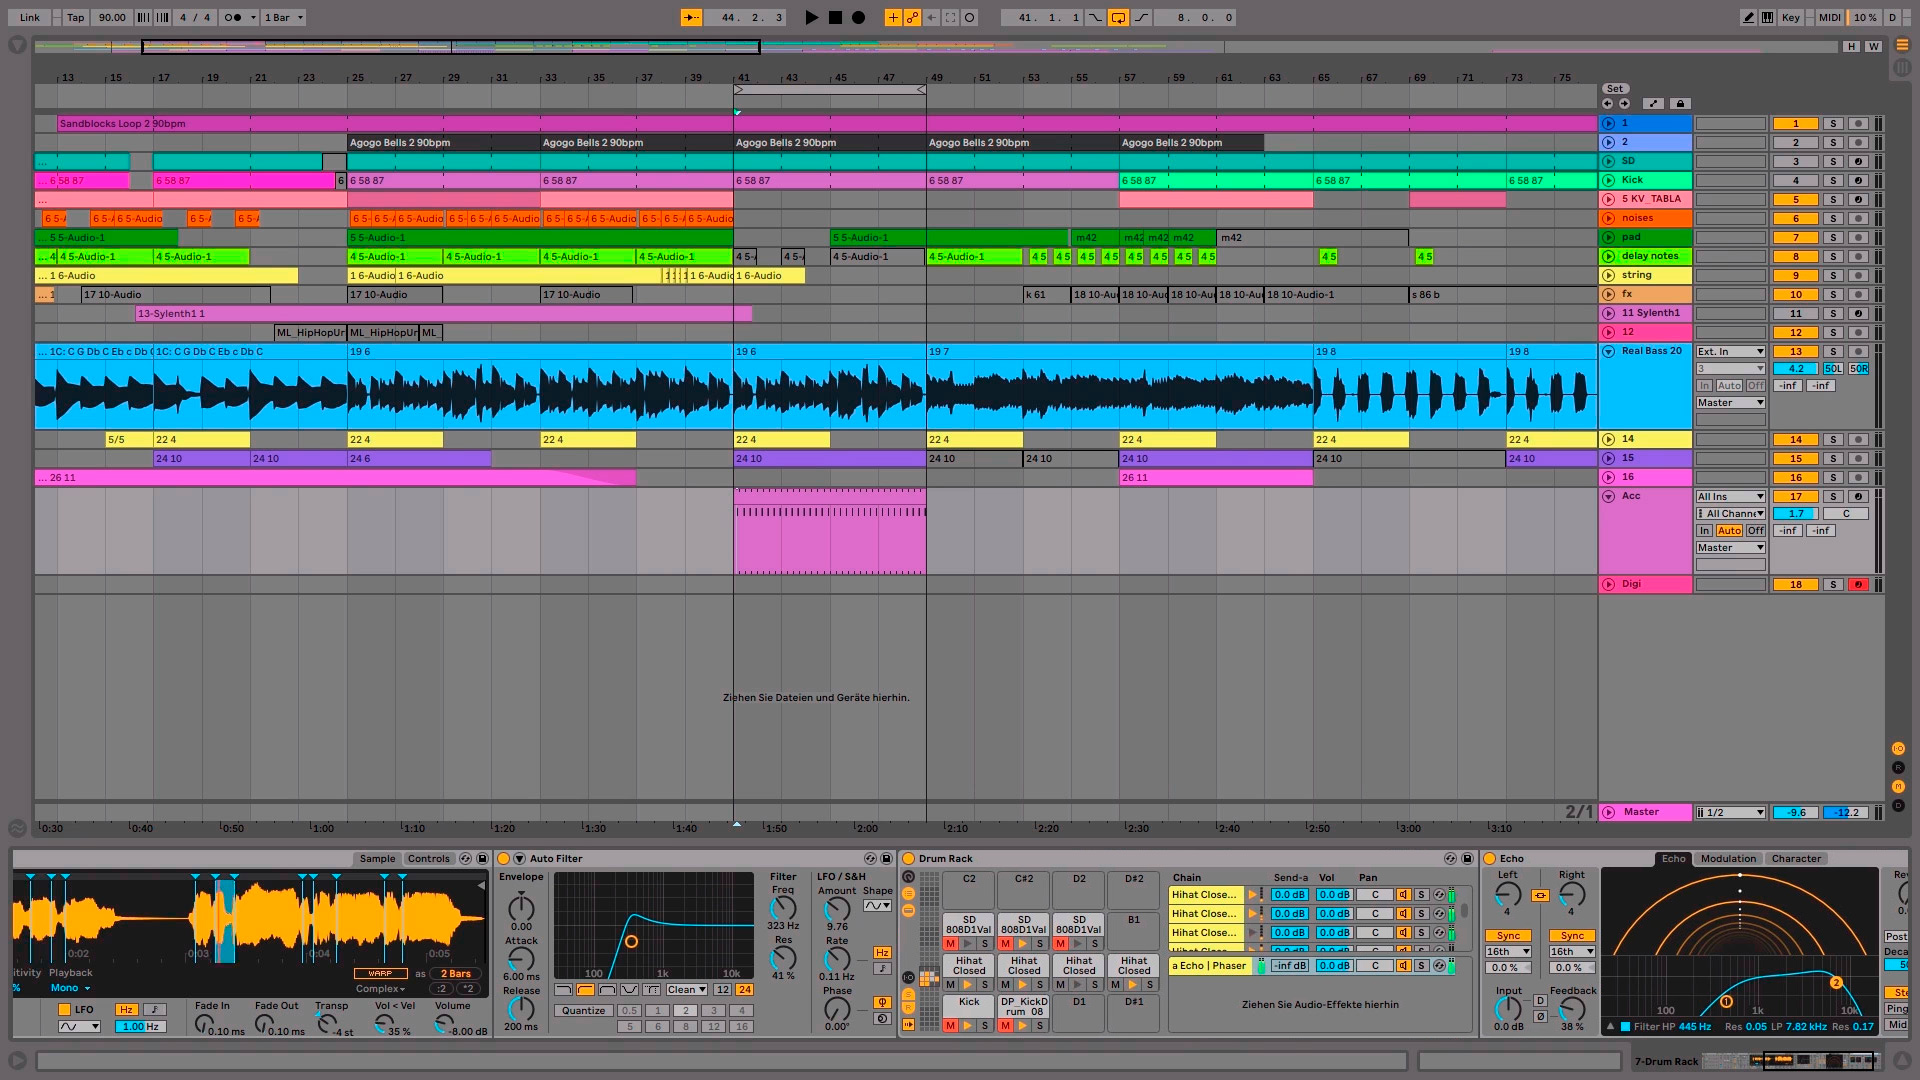1920x1080 pixels.
Task: Open the Clean circuit type dropdown
Action: point(686,989)
